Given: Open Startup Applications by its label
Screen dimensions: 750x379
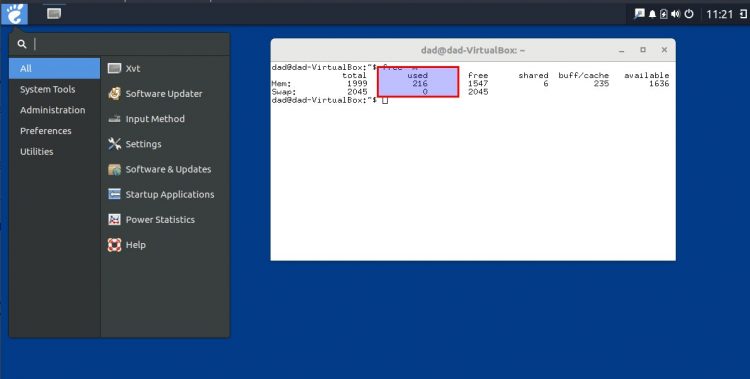Looking at the screenshot, I should 170,195.
